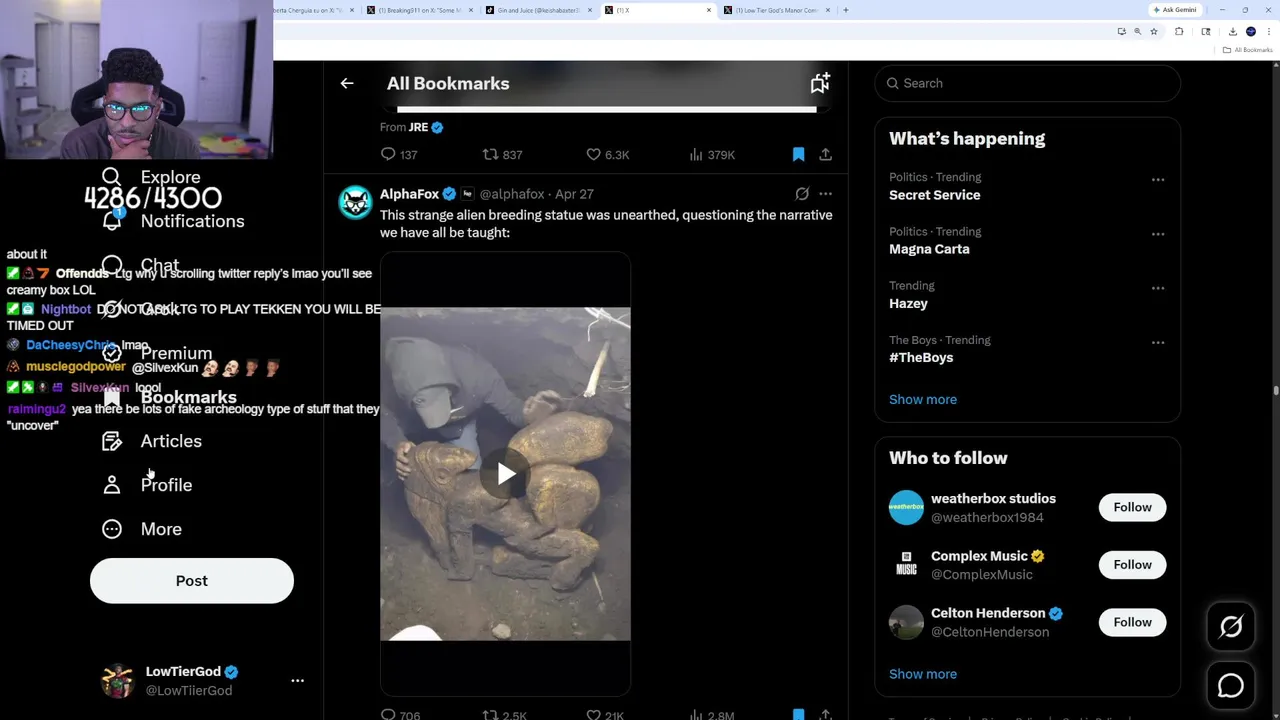Open the #TheBoys trending topic
The width and height of the screenshot is (1280, 720).
(921, 357)
